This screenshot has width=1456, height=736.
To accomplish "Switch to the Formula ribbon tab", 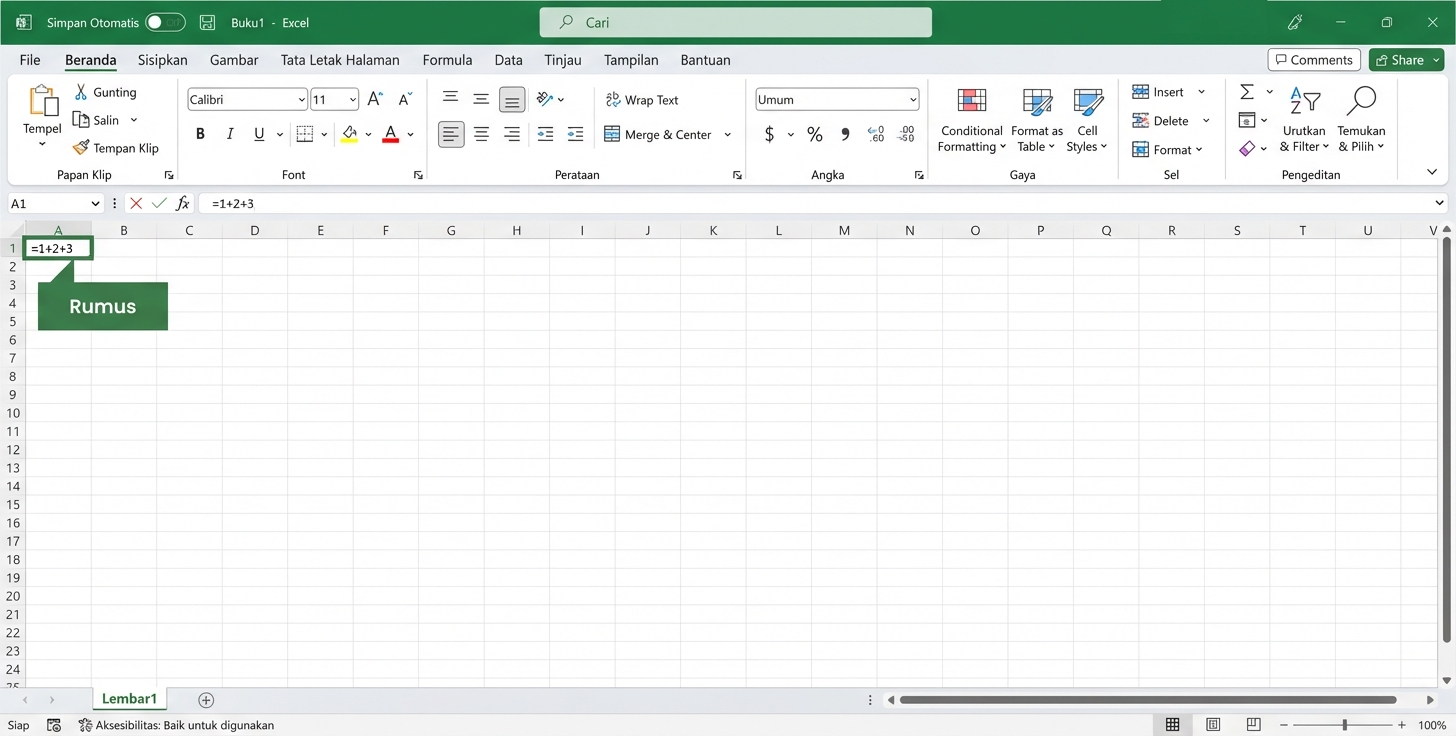I will point(447,60).
